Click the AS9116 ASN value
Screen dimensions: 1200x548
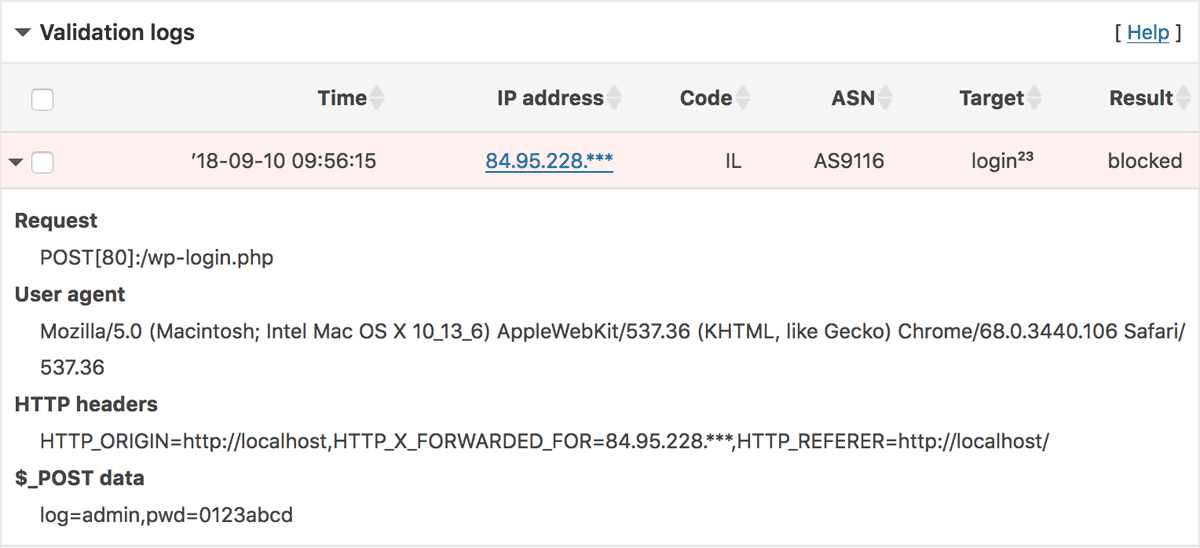[x=849, y=161]
